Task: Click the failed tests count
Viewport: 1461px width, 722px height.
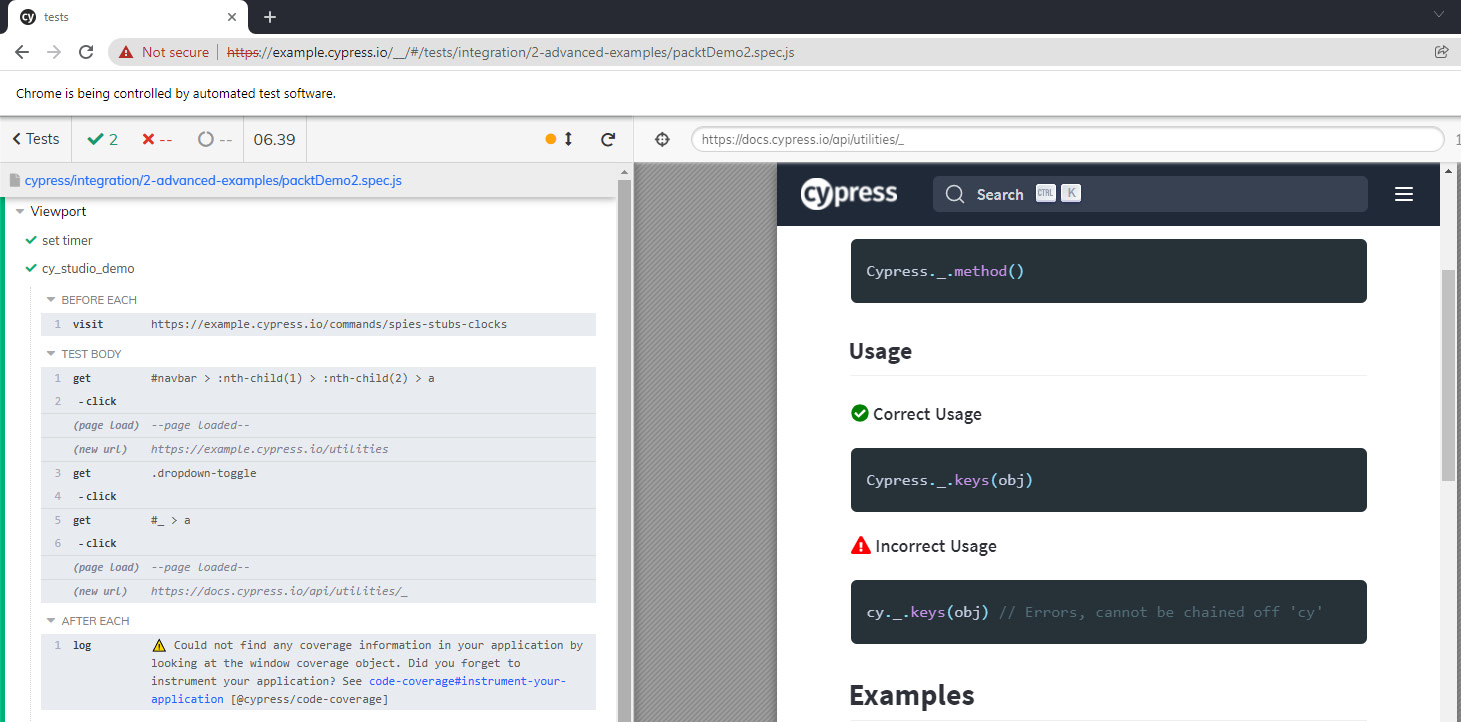Action: 157,140
